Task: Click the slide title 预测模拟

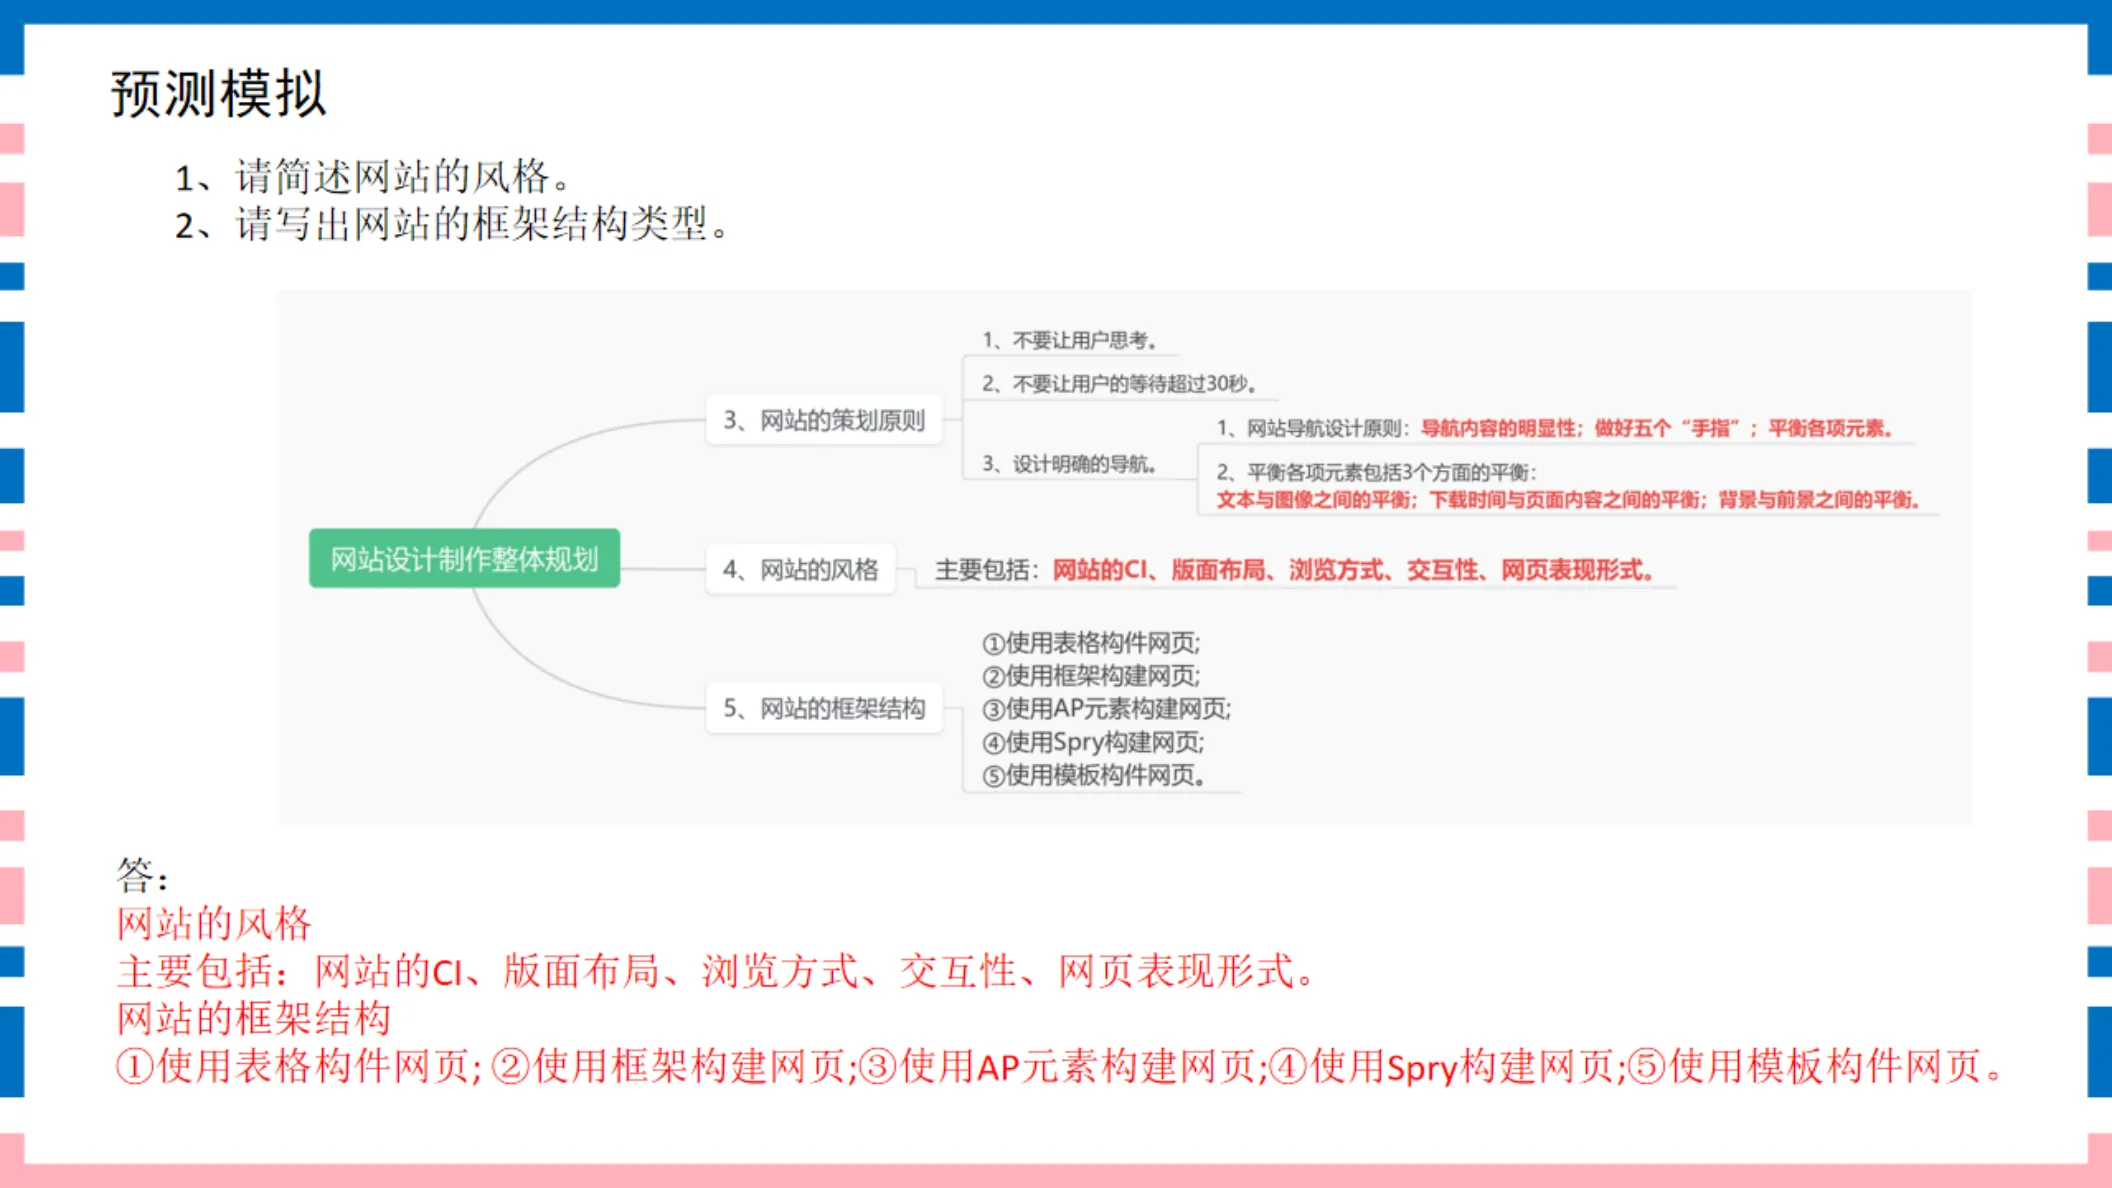Action: pyautogui.click(x=218, y=94)
